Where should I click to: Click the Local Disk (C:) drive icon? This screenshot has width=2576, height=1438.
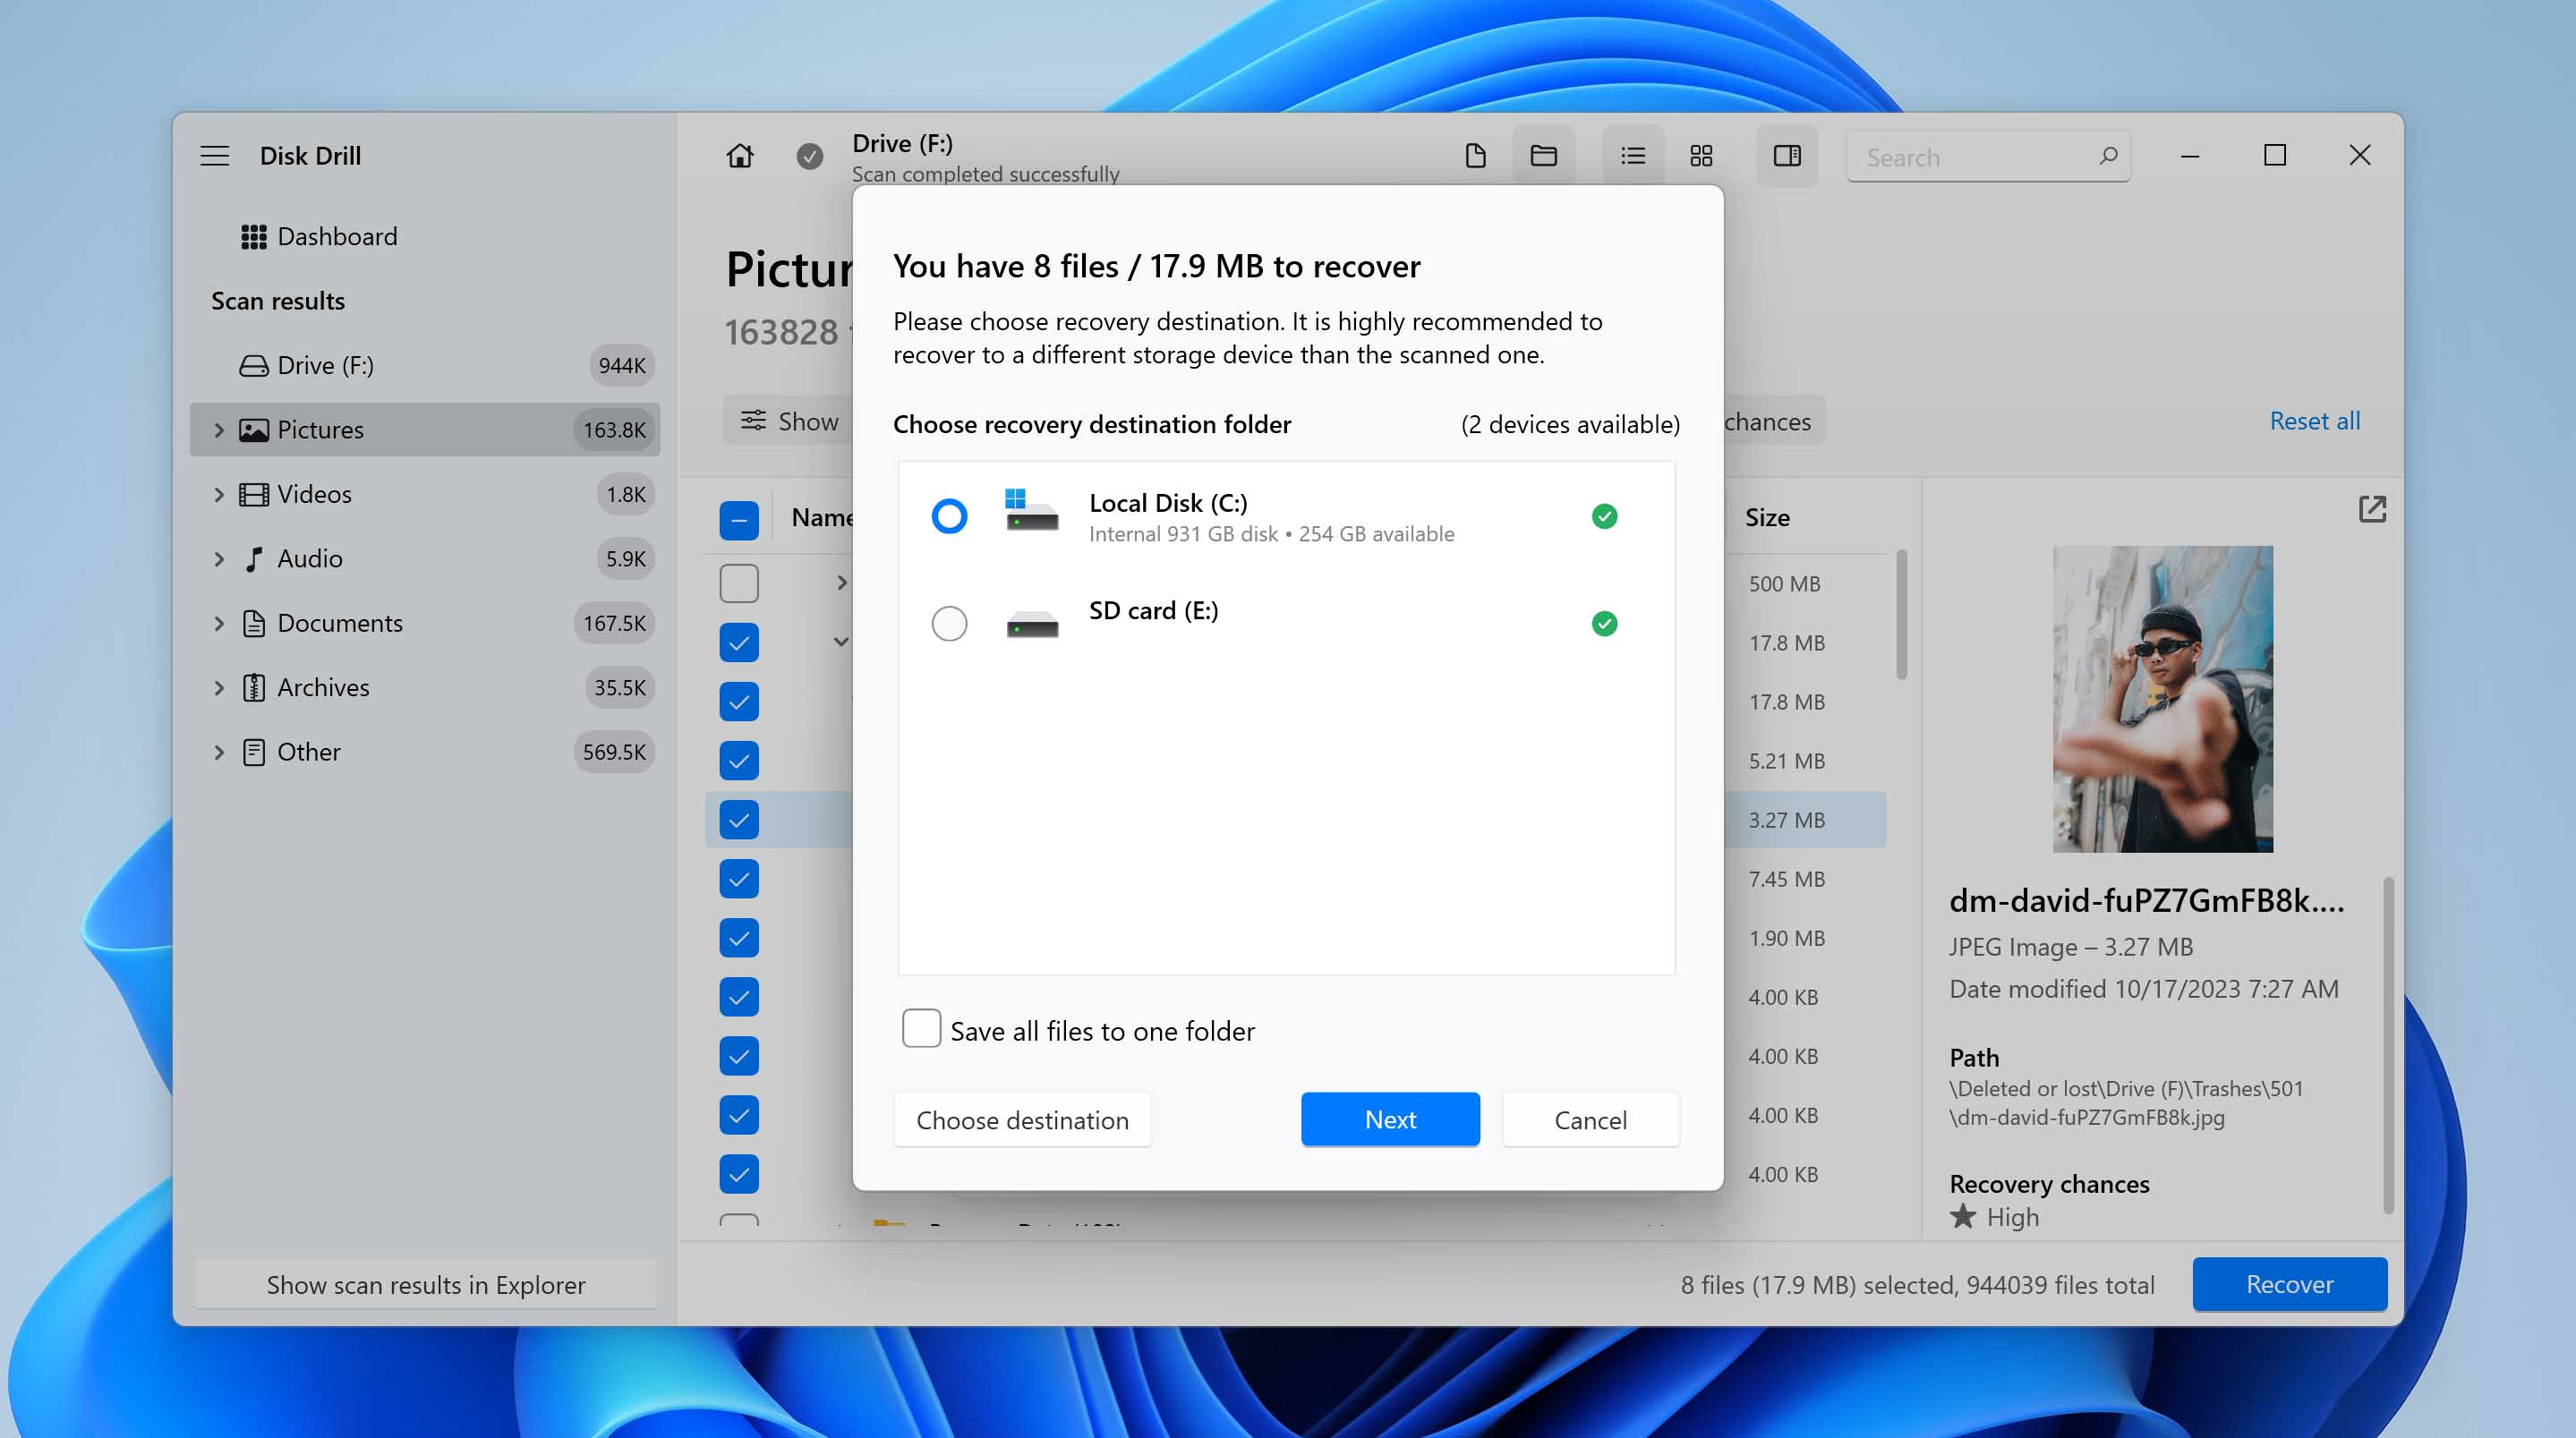point(1032,510)
